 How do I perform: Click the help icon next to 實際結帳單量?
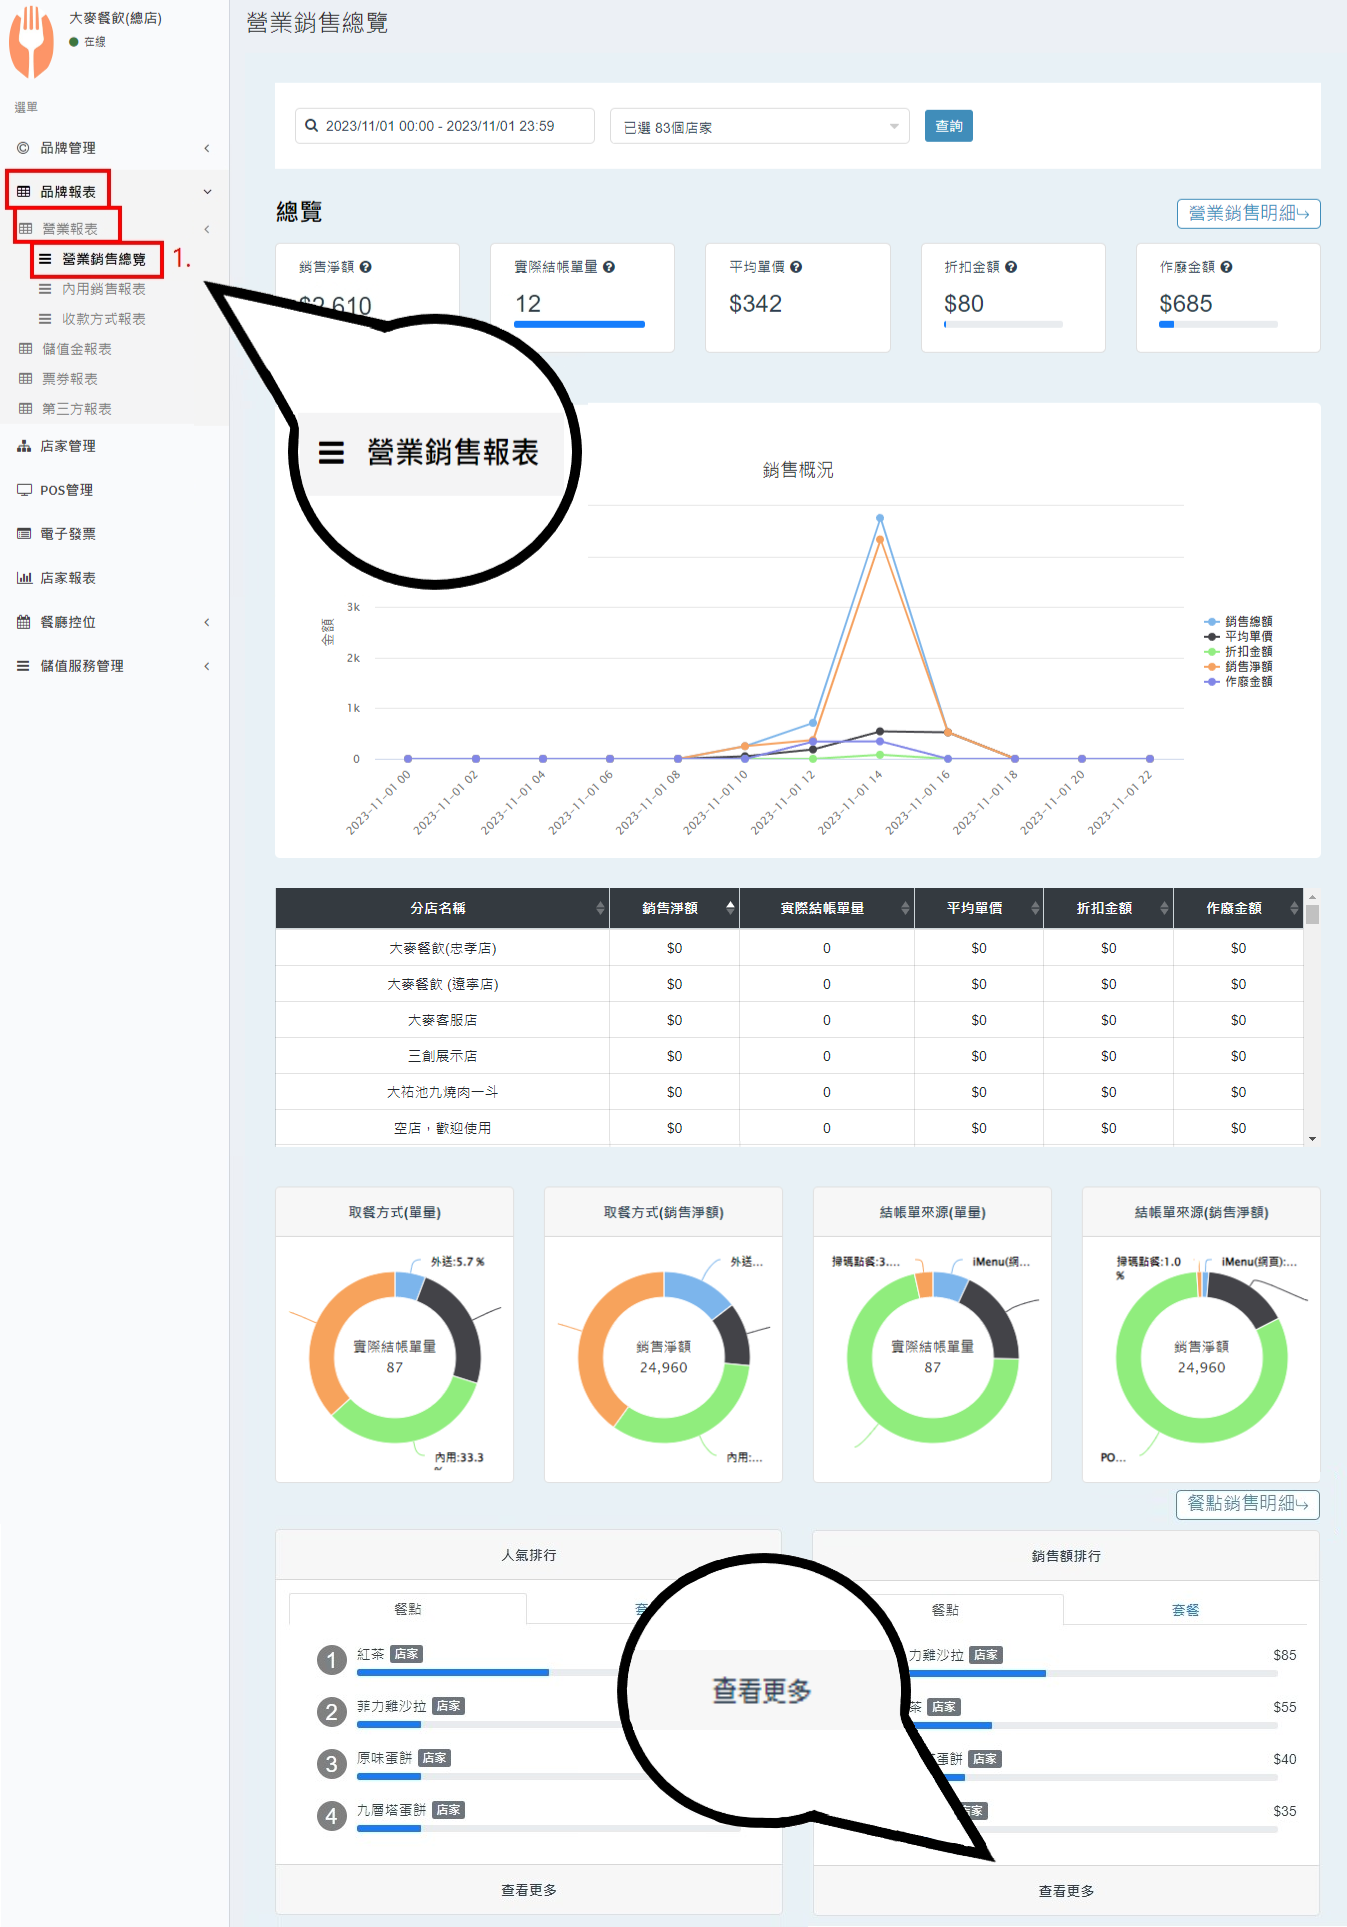pos(609,267)
